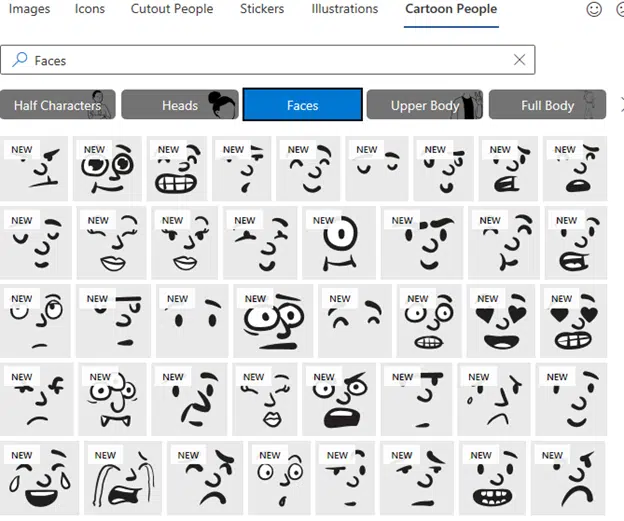
Task: Choose the vampire fangs face
Action: pyautogui.click(x=113, y=399)
